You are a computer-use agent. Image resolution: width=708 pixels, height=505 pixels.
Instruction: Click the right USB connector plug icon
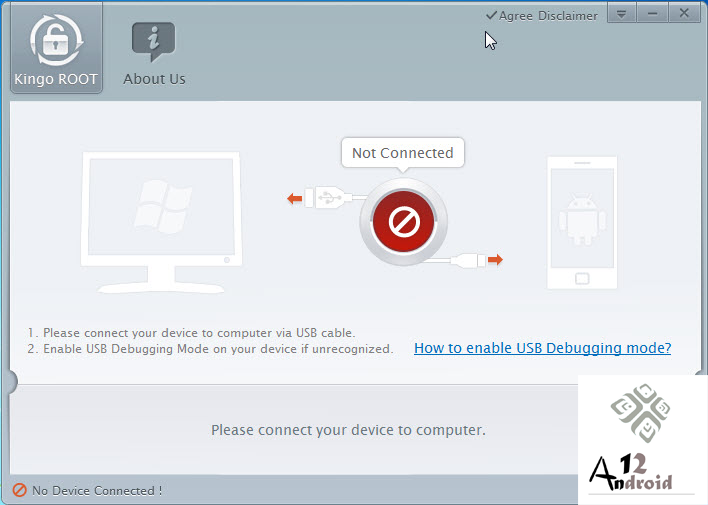(468, 260)
